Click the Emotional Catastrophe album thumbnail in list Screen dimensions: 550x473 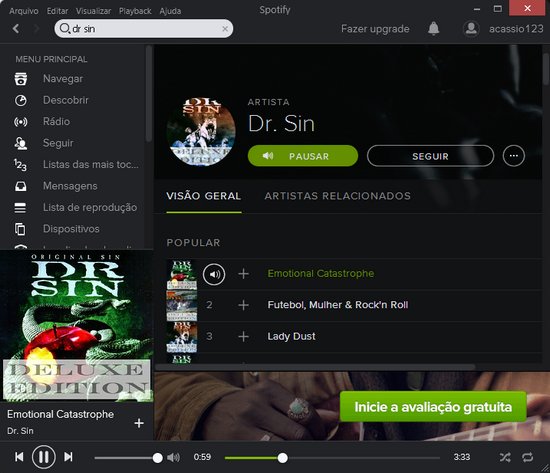(x=182, y=274)
